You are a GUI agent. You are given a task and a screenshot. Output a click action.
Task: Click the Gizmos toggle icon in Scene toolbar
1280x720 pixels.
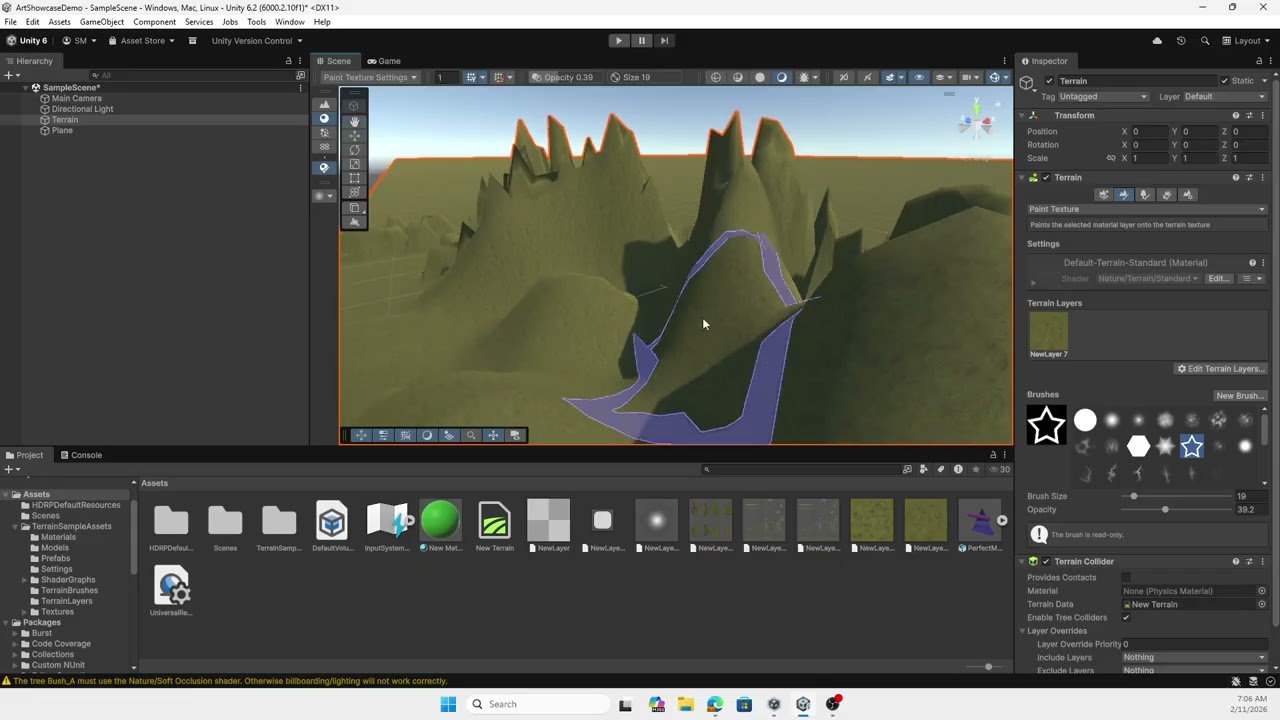(x=994, y=77)
